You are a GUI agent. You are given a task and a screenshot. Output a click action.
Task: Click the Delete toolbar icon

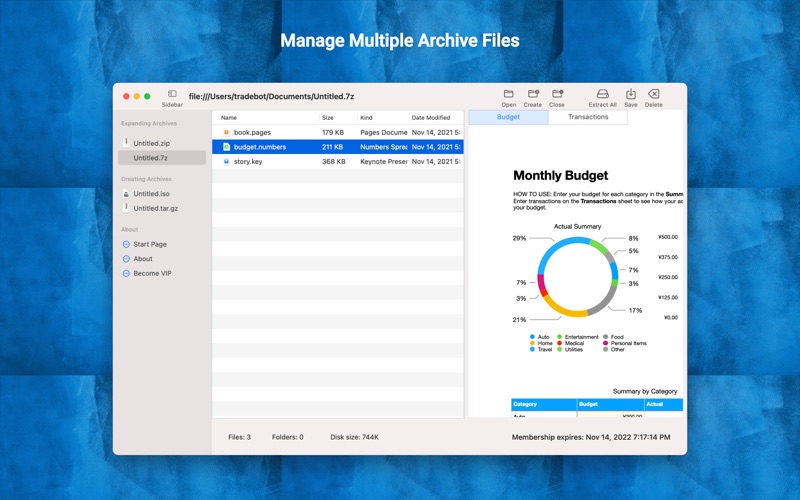(653, 94)
